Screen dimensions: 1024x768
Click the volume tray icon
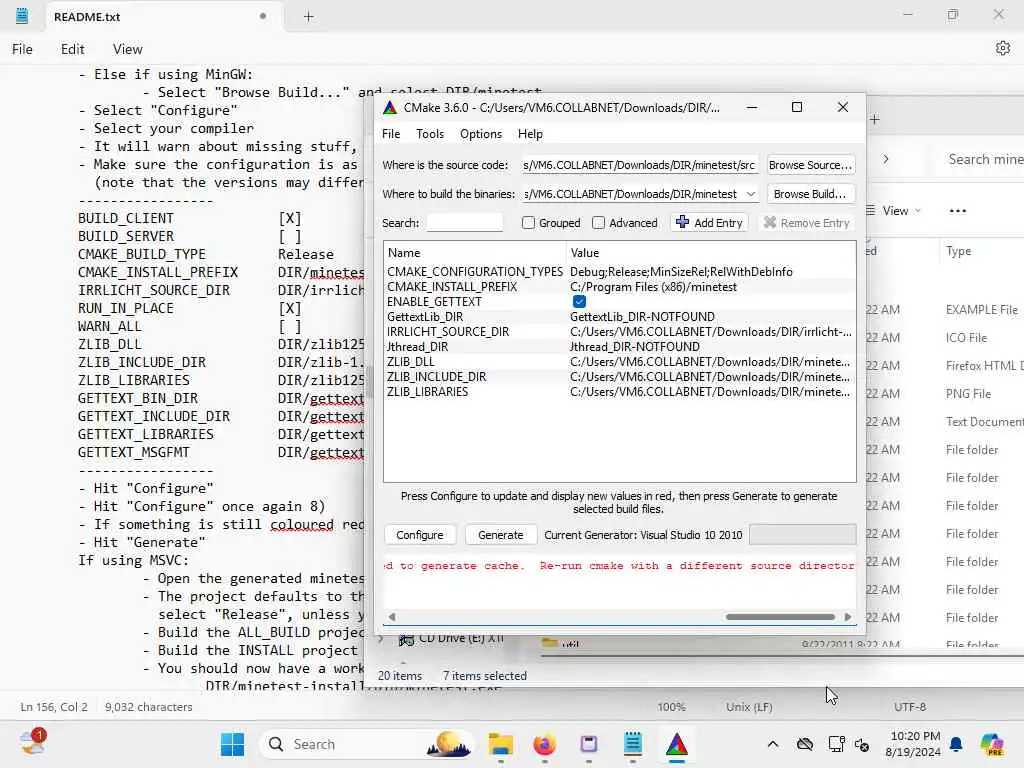862,745
